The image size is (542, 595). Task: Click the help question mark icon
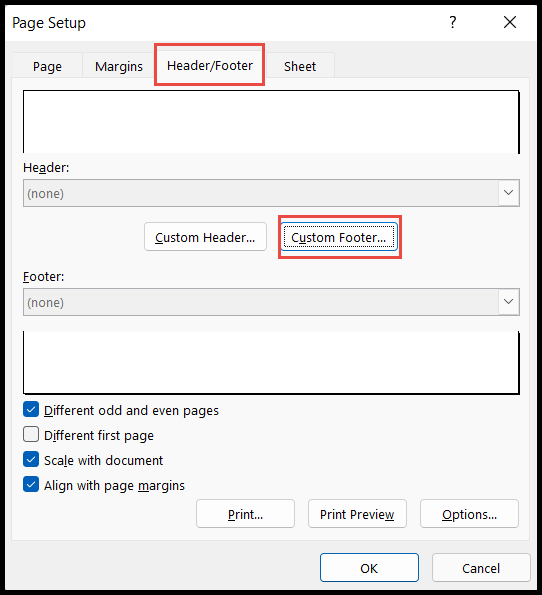pyautogui.click(x=452, y=22)
